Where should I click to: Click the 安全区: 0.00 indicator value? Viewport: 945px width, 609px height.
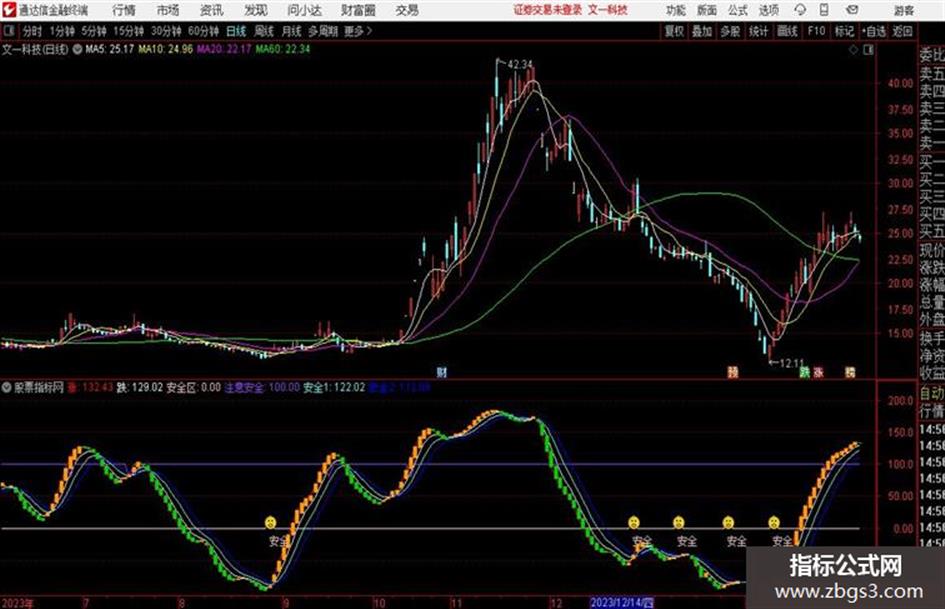pyautogui.click(x=193, y=387)
